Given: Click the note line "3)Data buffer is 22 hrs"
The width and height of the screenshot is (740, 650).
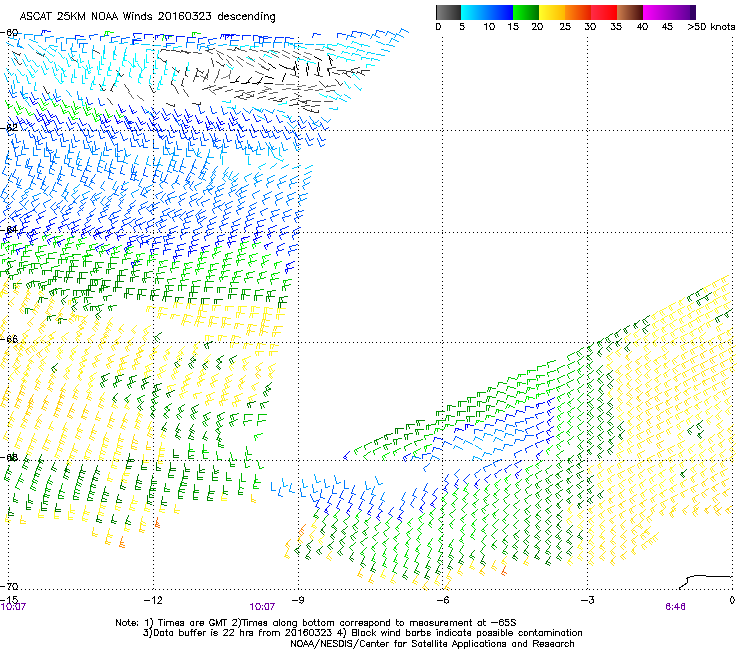Looking at the screenshot, I should click(362, 633).
